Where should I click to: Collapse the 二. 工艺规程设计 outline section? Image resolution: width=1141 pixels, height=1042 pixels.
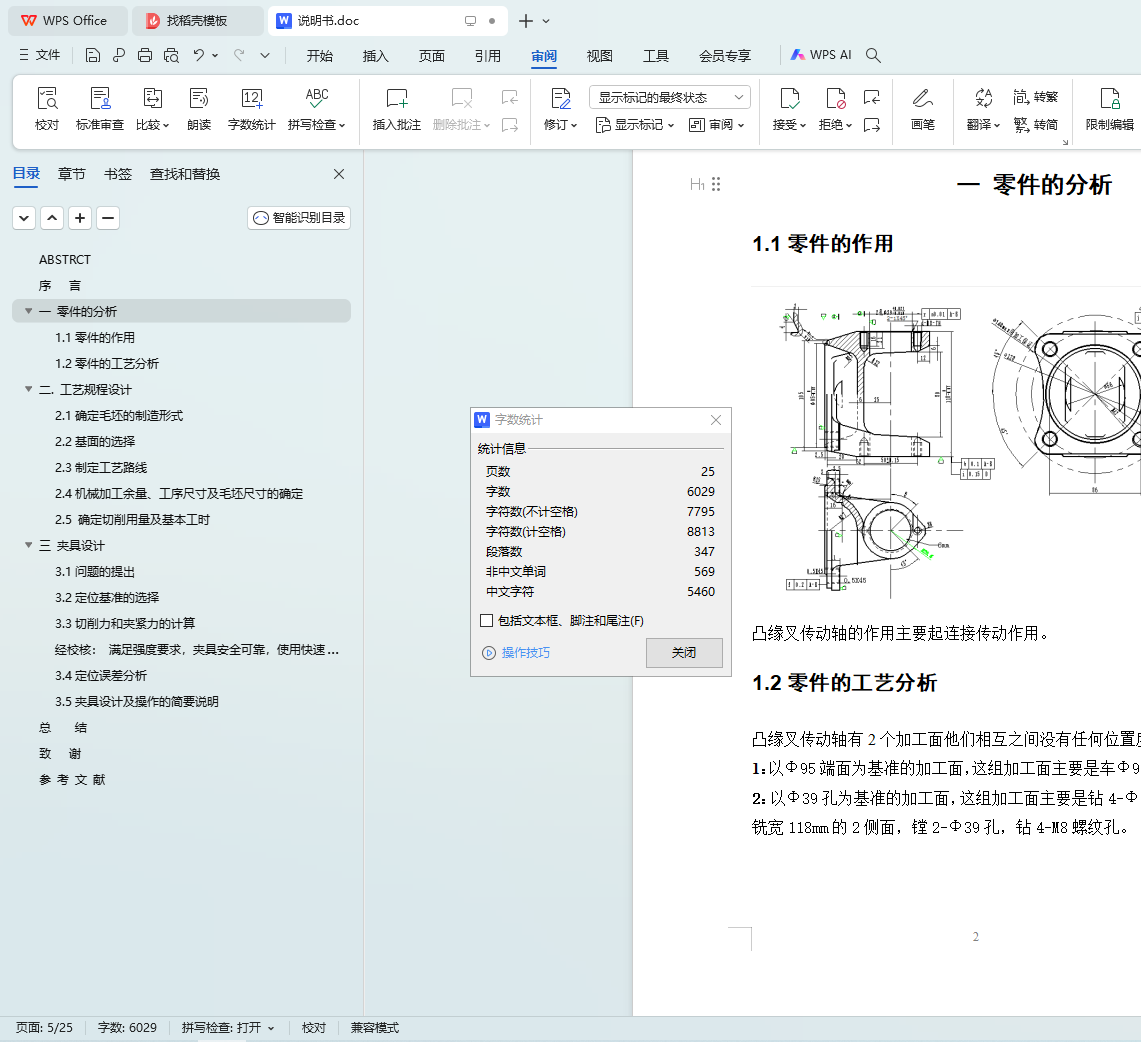pos(29,389)
